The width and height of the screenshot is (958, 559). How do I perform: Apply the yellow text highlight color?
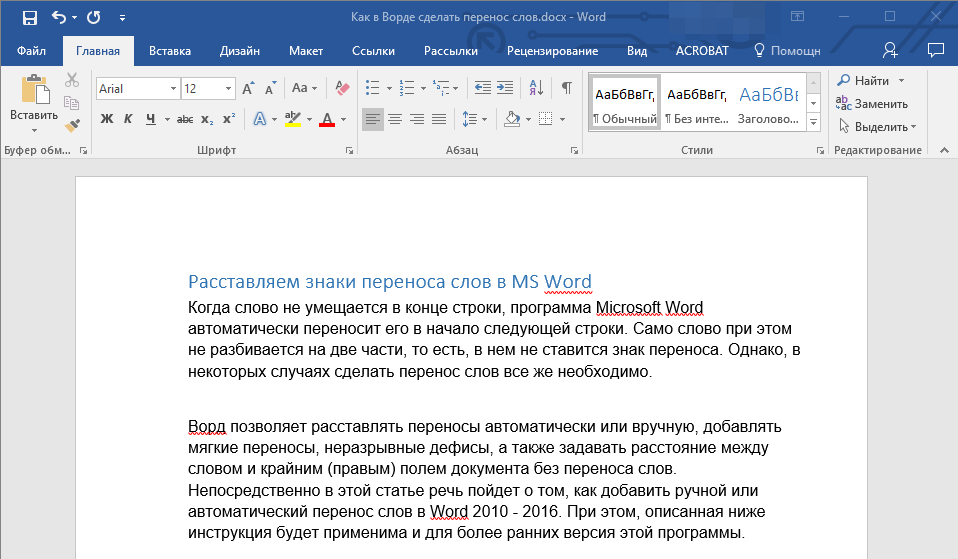(293, 119)
